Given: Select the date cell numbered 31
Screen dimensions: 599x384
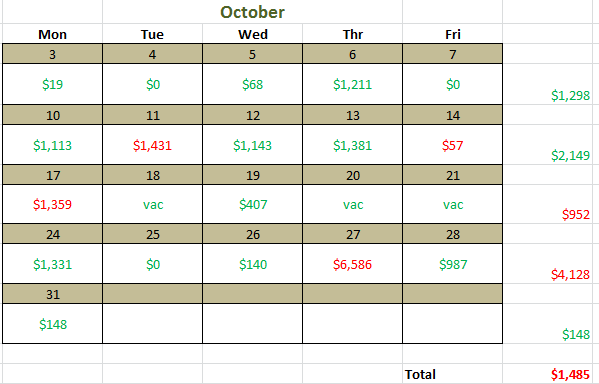Looking at the screenshot, I should [52, 294].
